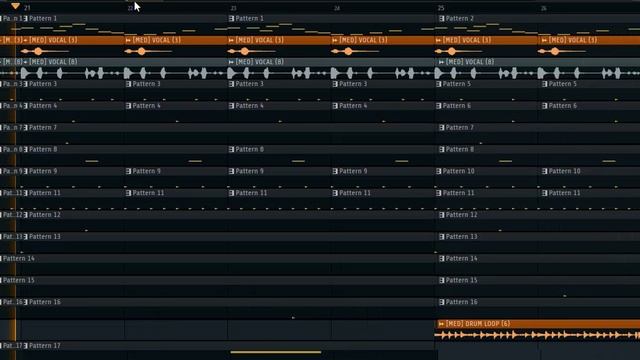
Task: Open clip menu icon of Pattern 1 at bar 23
Action: (x=231, y=18)
